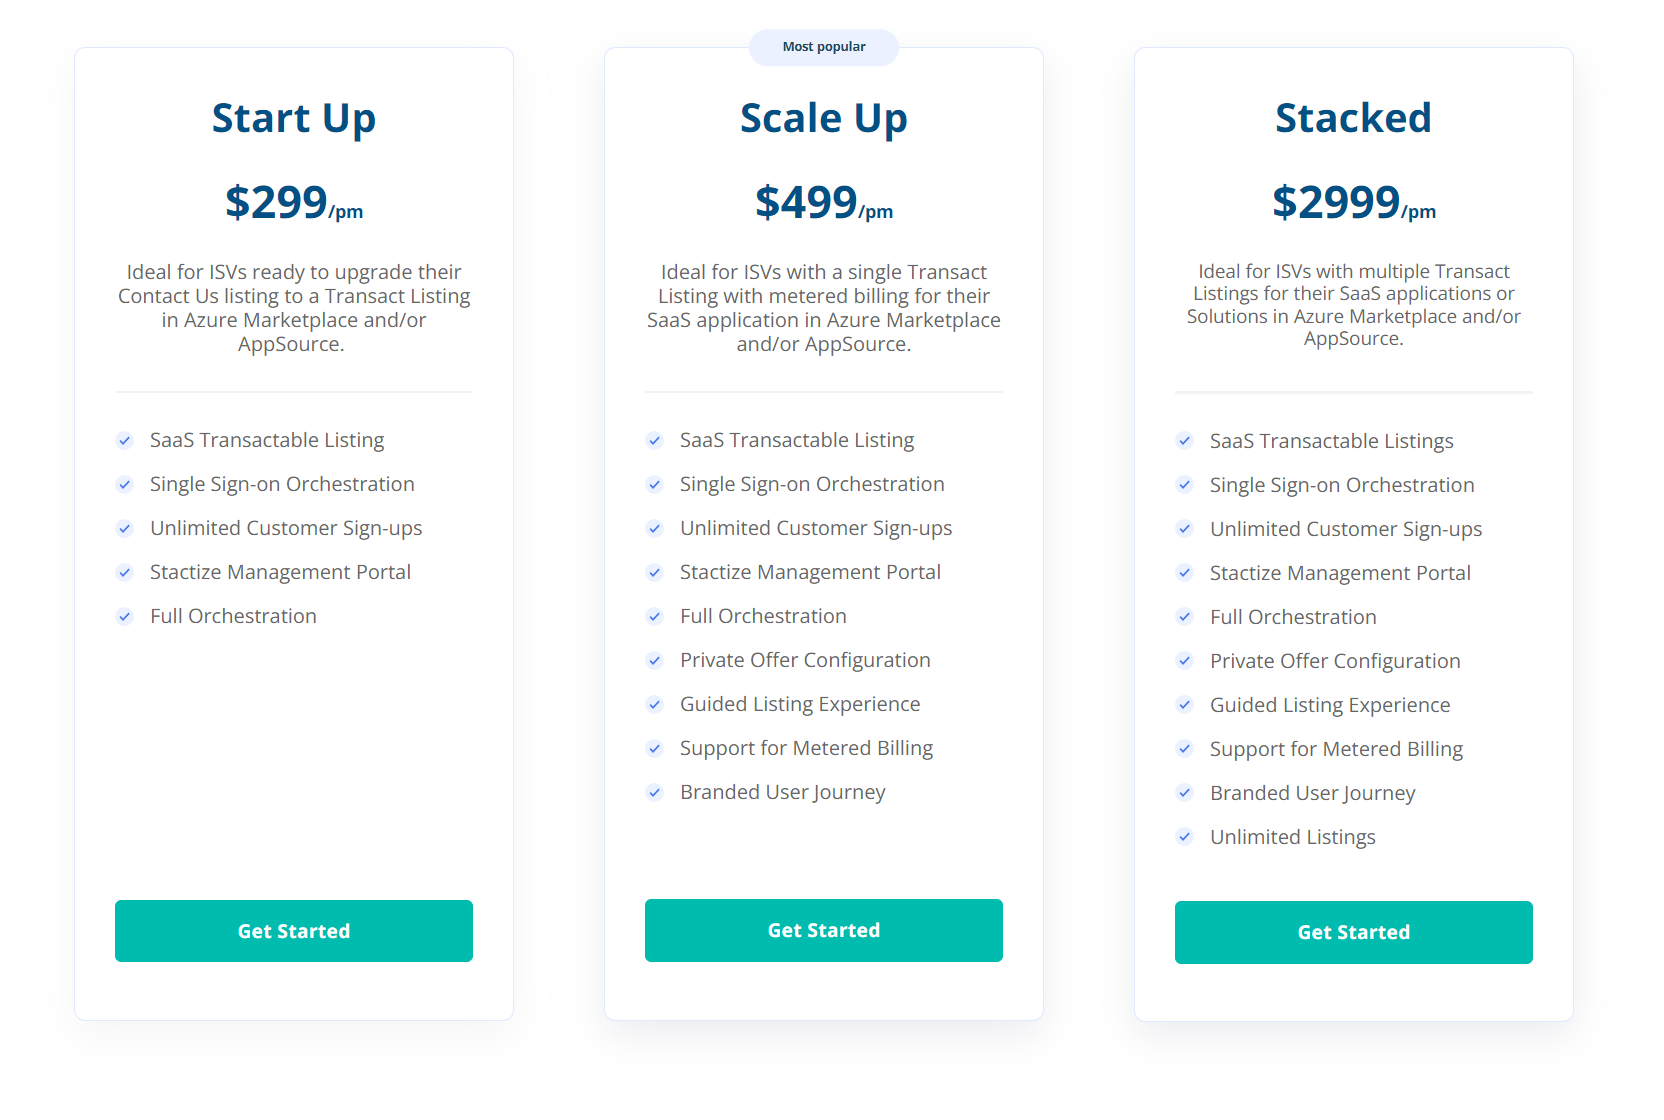Select the checkmark next to Support for Metered Billing in Stacked
This screenshot has width=1664, height=1120.
(x=1185, y=749)
